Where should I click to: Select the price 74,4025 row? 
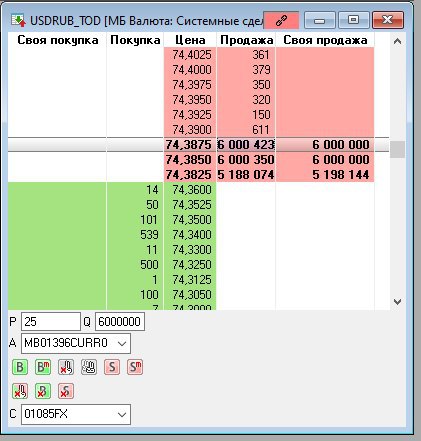tap(192, 55)
